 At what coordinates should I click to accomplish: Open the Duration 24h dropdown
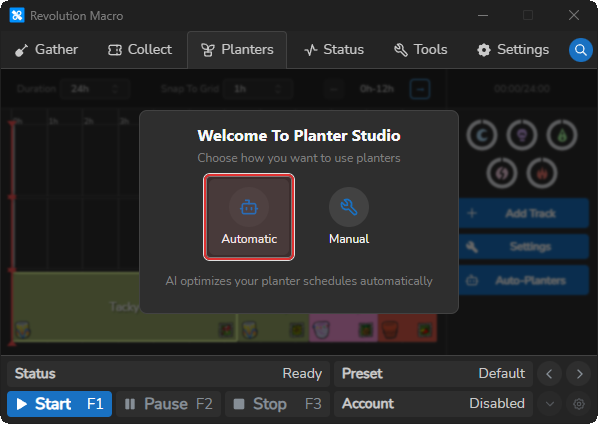[95, 89]
